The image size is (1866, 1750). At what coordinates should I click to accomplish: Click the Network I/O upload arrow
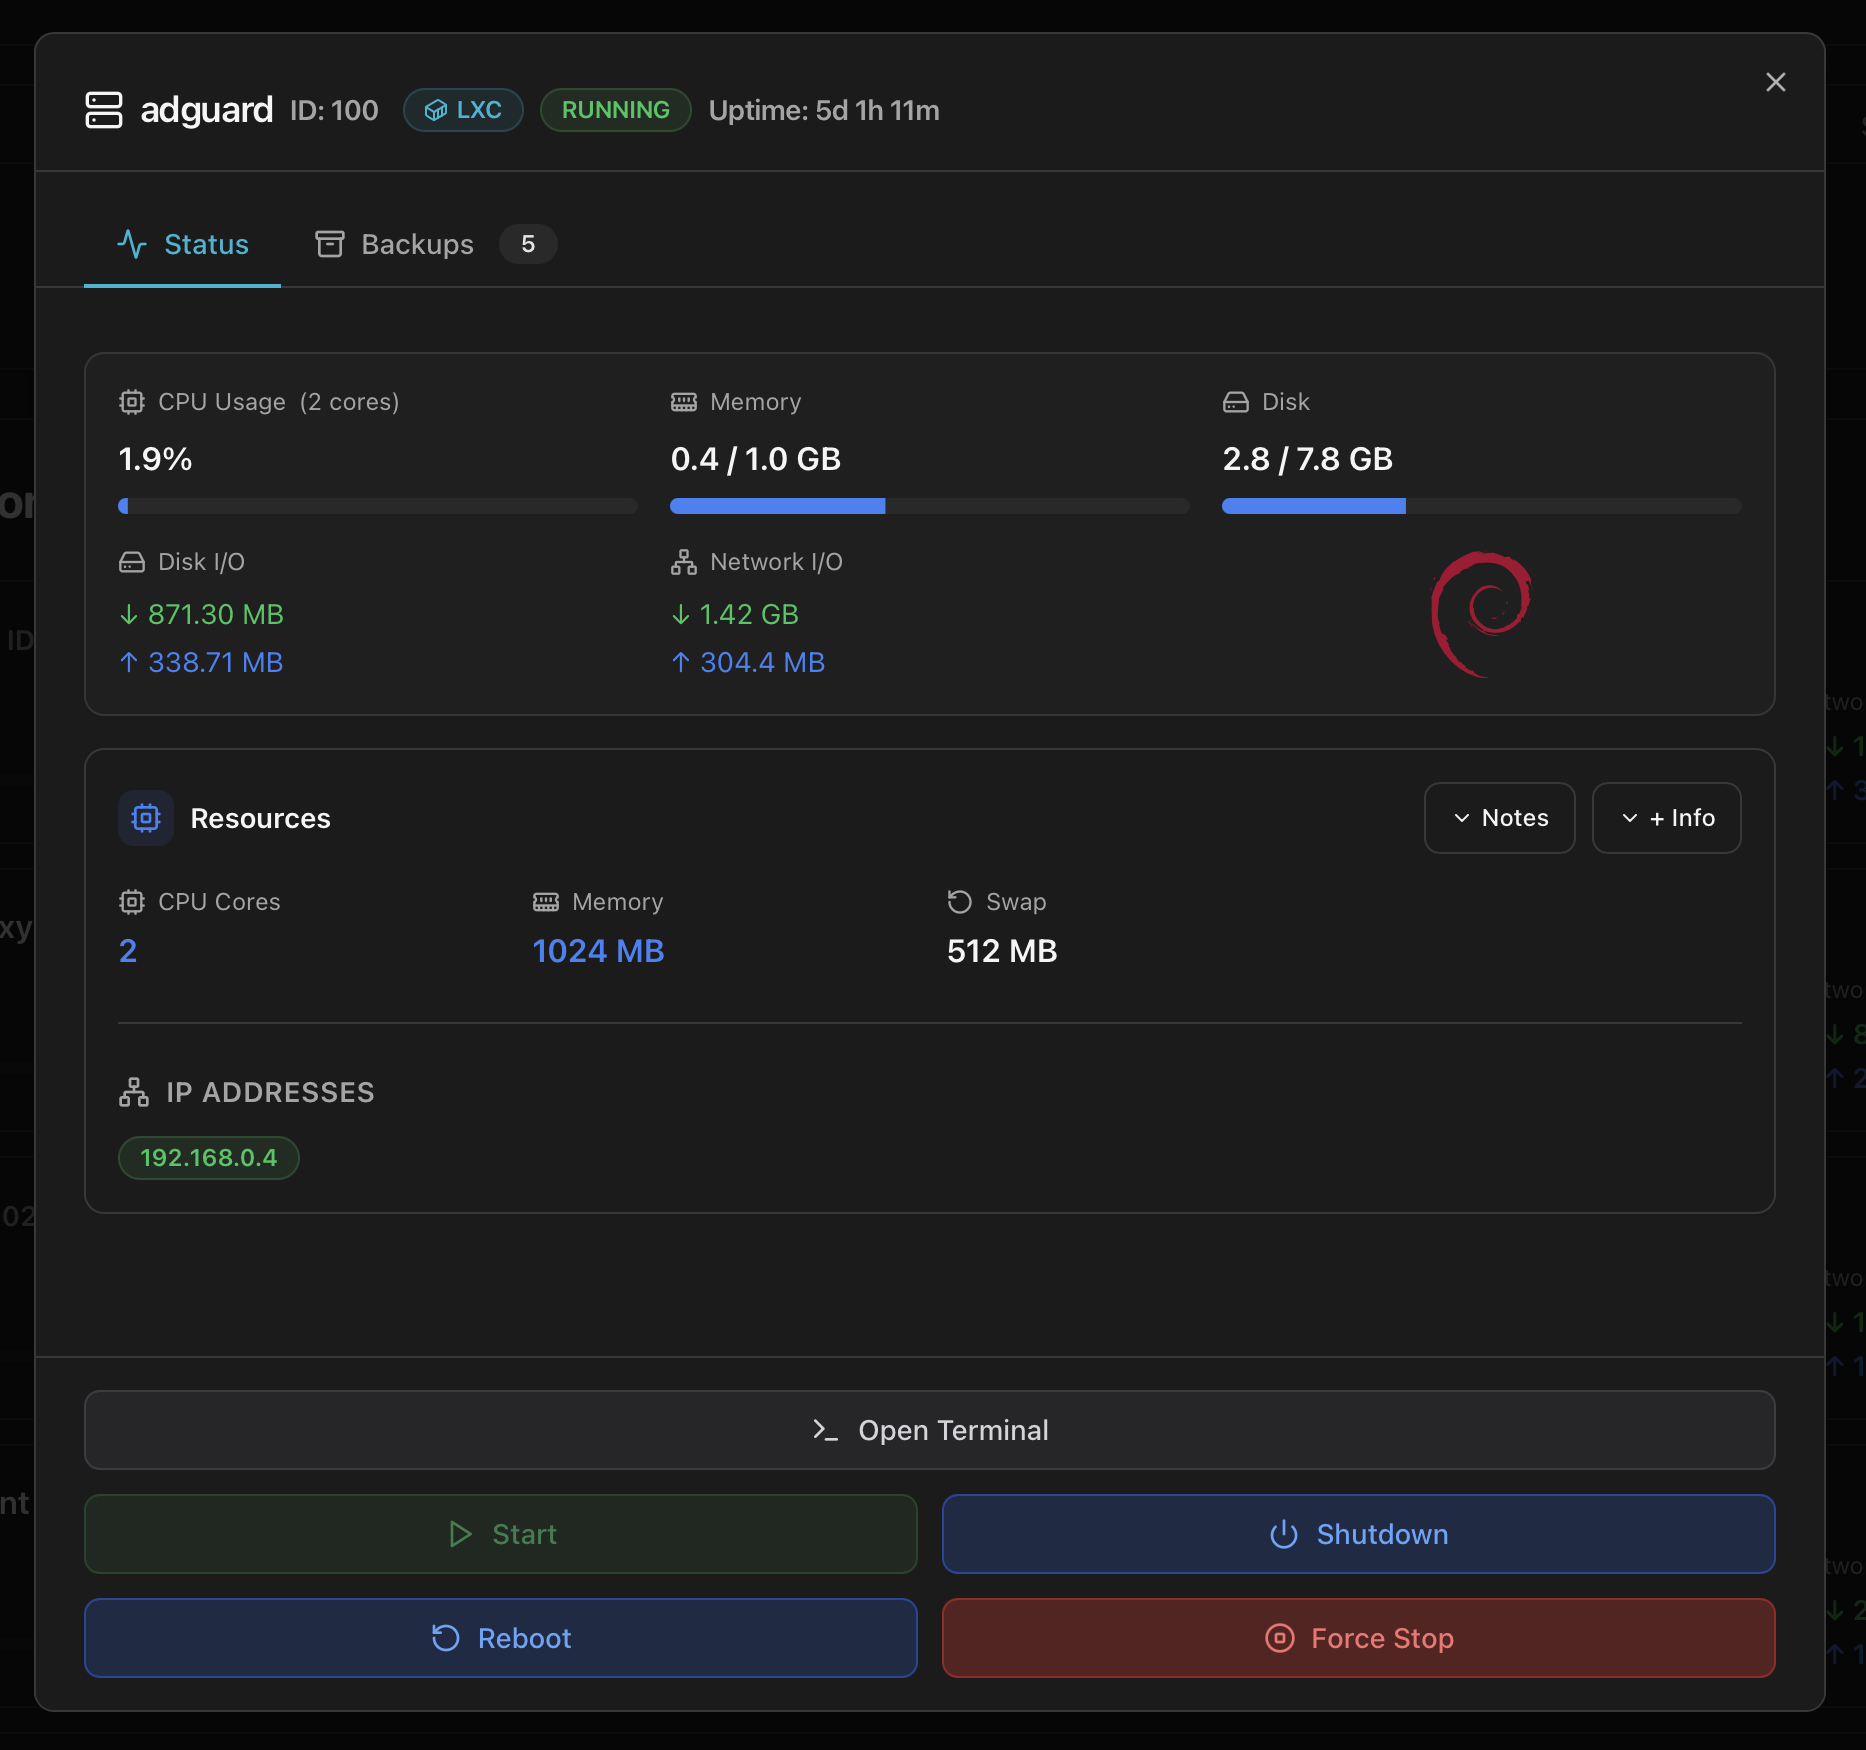(x=681, y=662)
